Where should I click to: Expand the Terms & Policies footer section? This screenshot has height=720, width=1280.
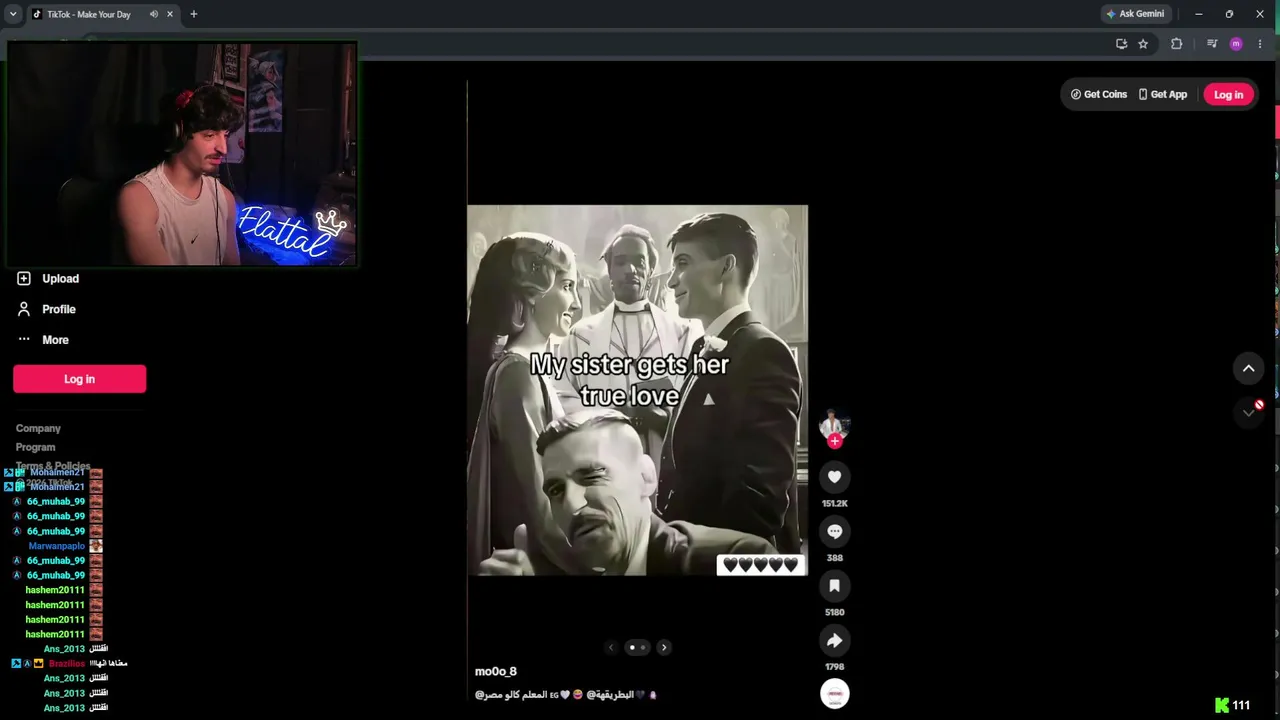[53, 466]
